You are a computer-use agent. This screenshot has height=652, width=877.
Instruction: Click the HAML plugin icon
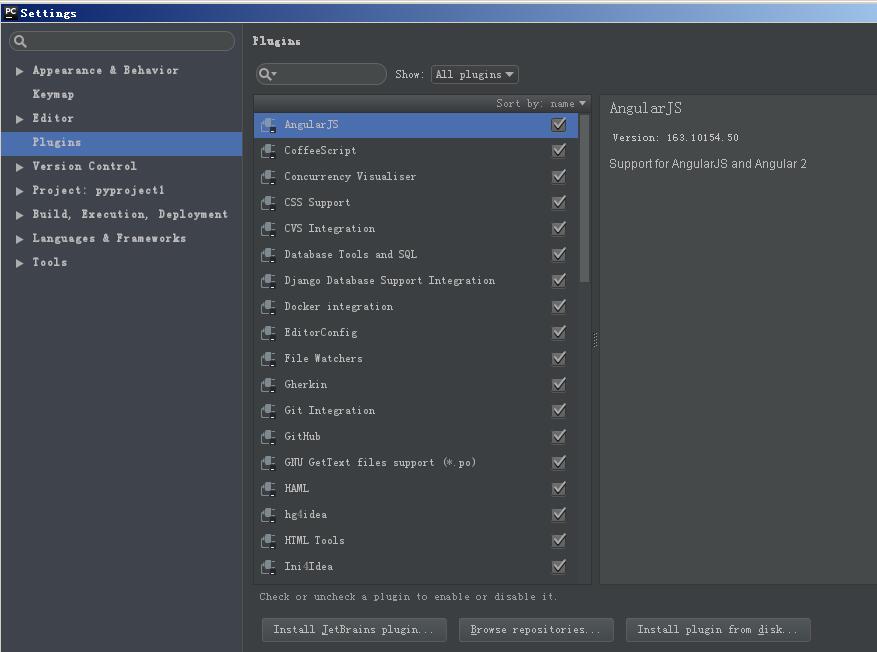268,489
